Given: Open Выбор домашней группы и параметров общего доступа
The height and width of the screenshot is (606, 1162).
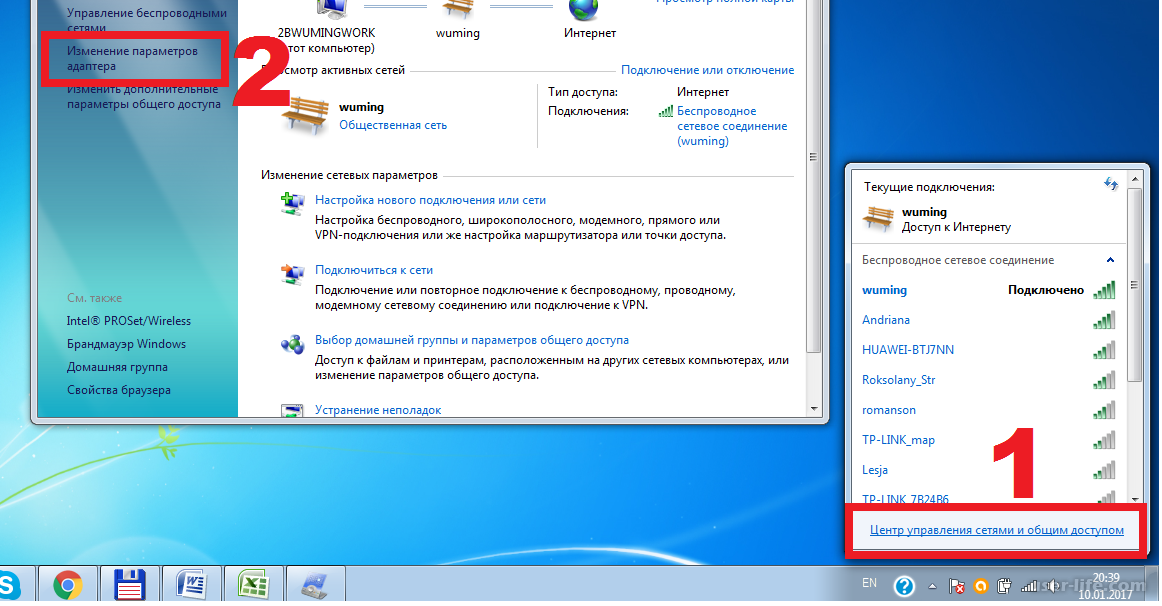Looking at the screenshot, I should pos(472,340).
